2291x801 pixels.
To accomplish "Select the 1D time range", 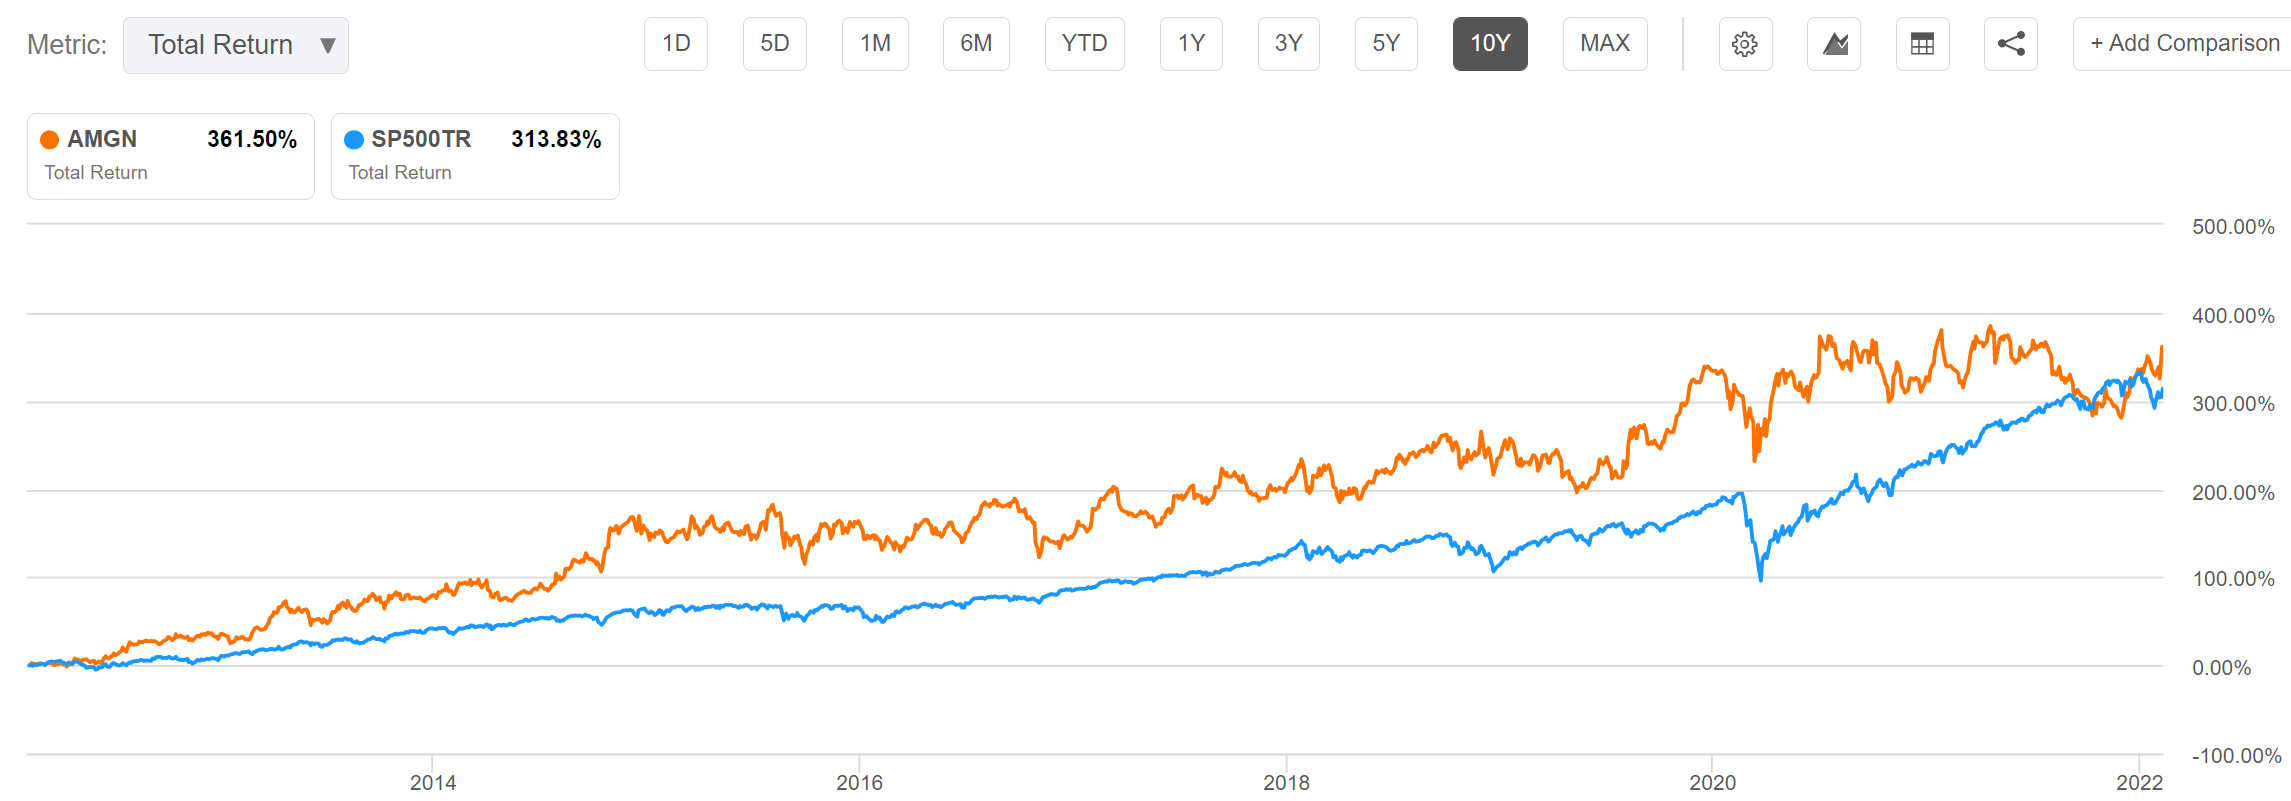I will pyautogui.click(x=676, y=43).
